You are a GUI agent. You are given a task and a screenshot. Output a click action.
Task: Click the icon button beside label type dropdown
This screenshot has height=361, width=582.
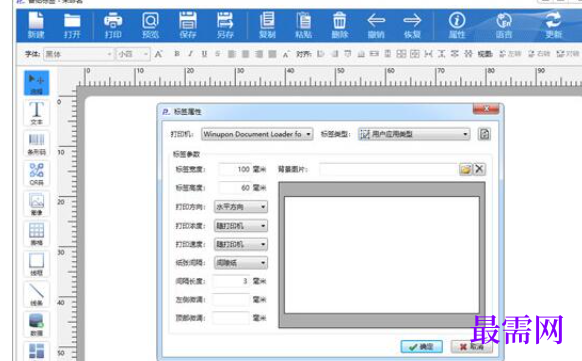click(484, 134)
